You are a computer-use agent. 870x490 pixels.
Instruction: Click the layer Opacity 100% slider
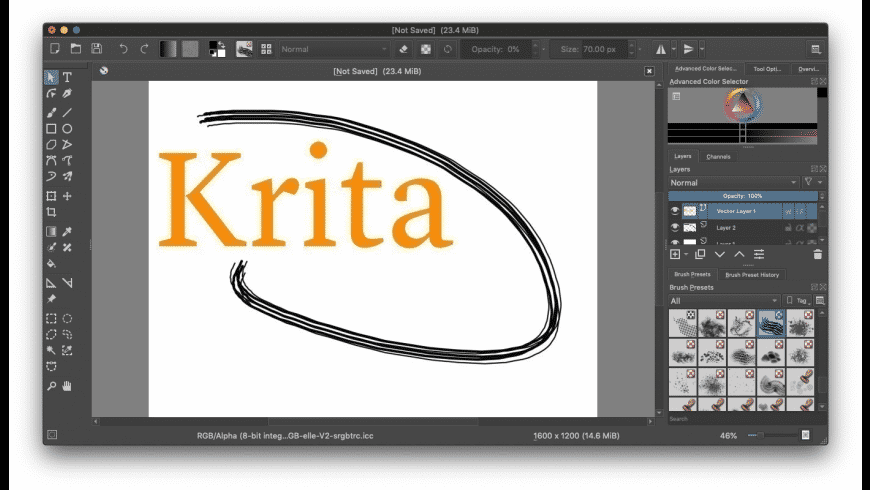point(742,196)
